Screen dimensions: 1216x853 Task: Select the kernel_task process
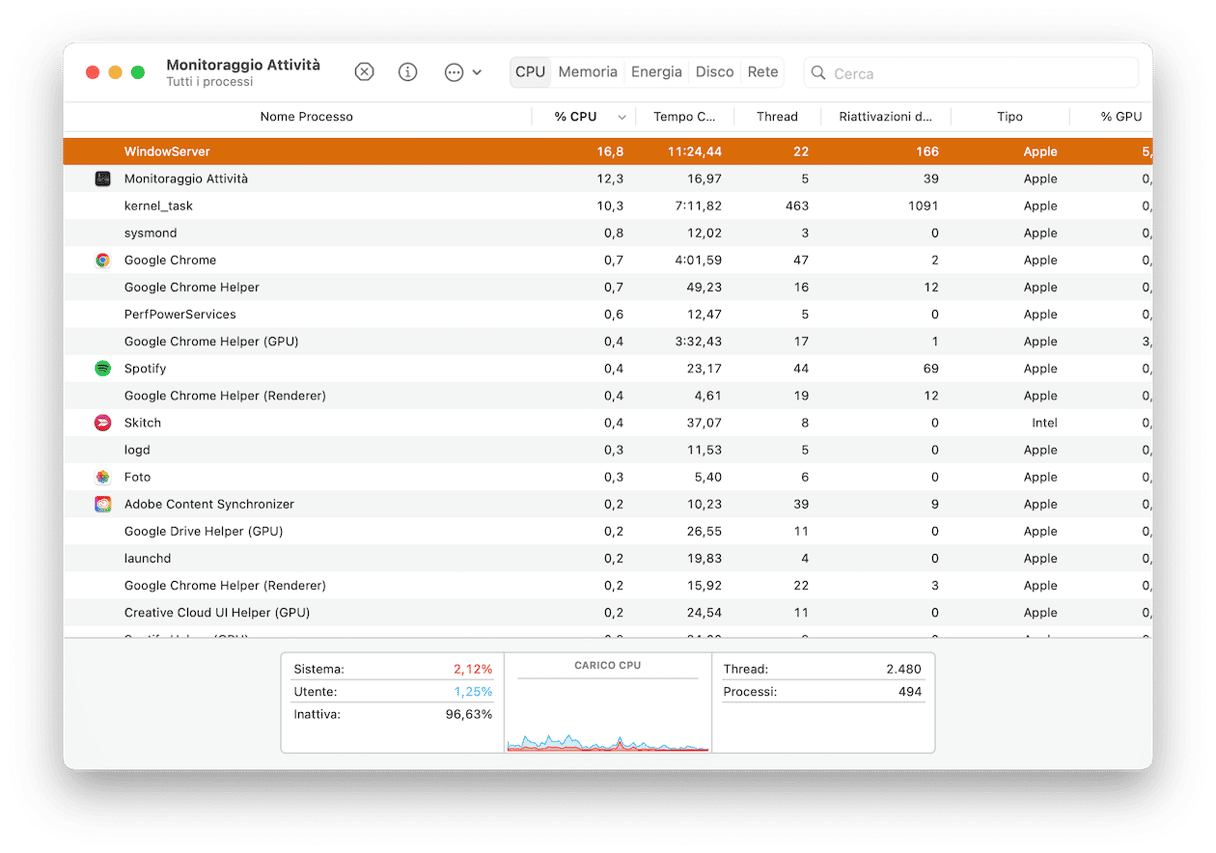(x=608, y=206)
